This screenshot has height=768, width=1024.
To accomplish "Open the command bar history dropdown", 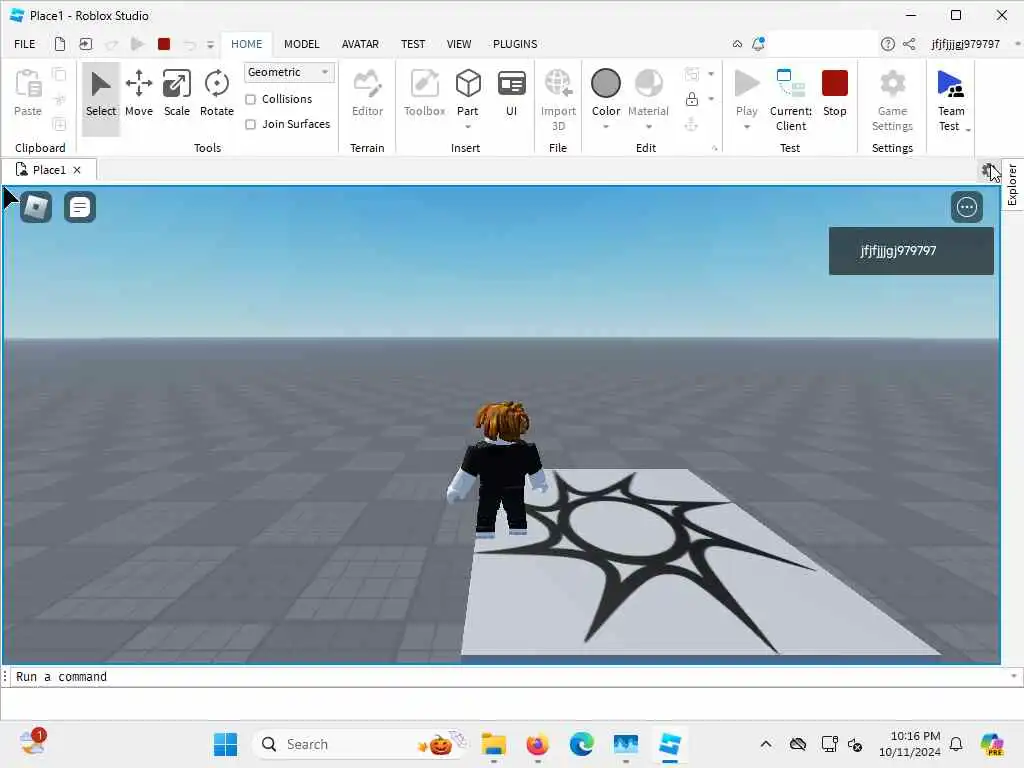I will (x=1014, y=676).
